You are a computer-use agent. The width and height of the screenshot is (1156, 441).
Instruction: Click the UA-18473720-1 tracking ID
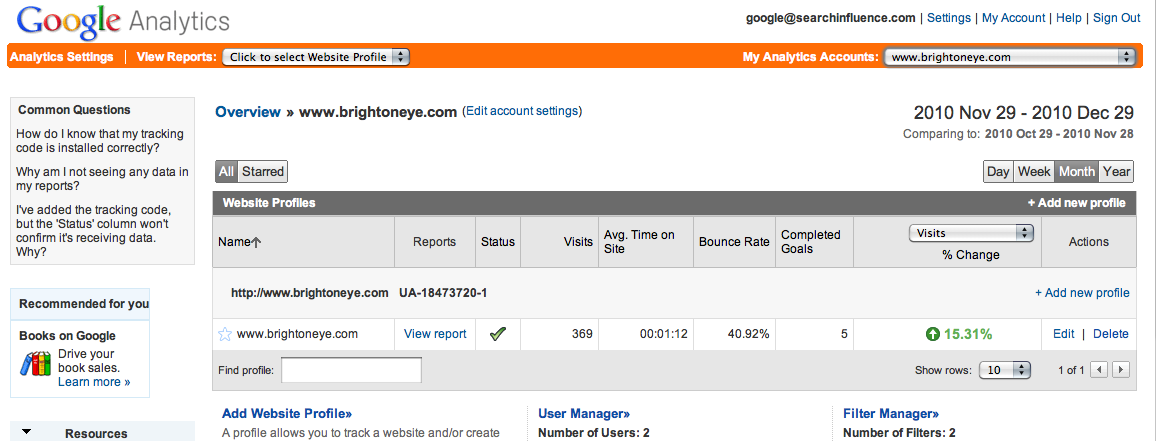443,293
